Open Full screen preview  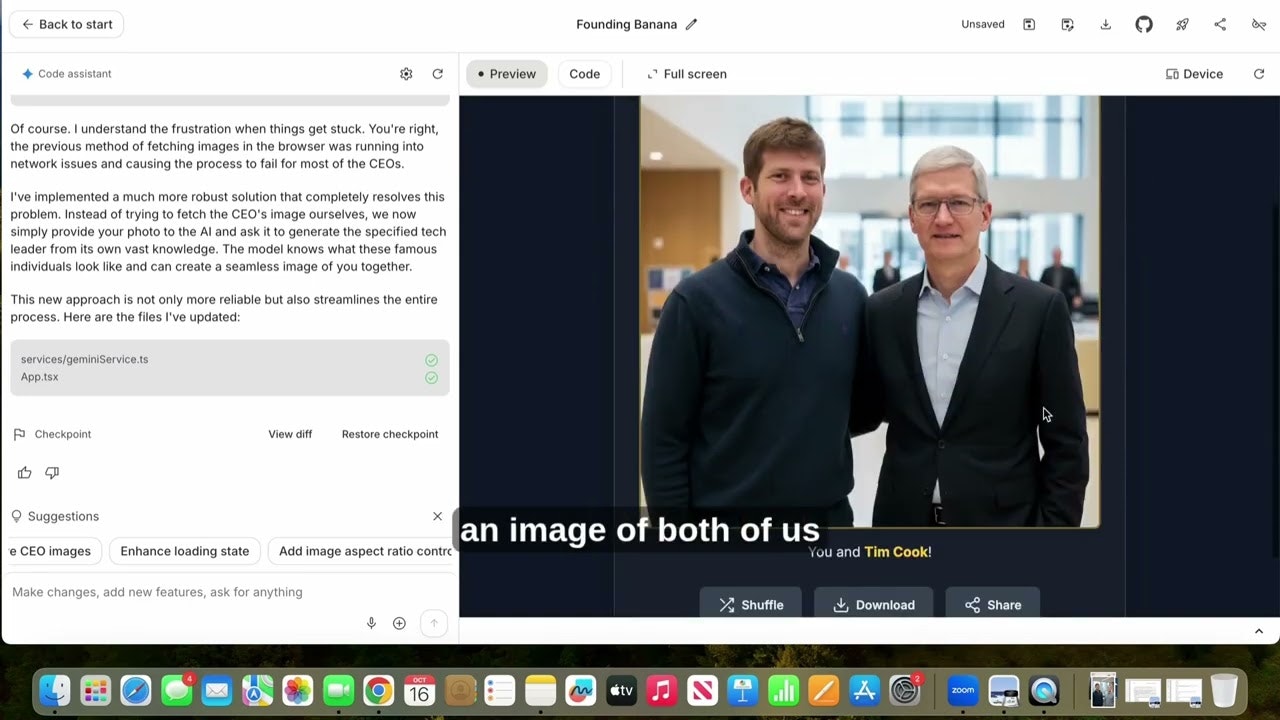pos(686,74)
